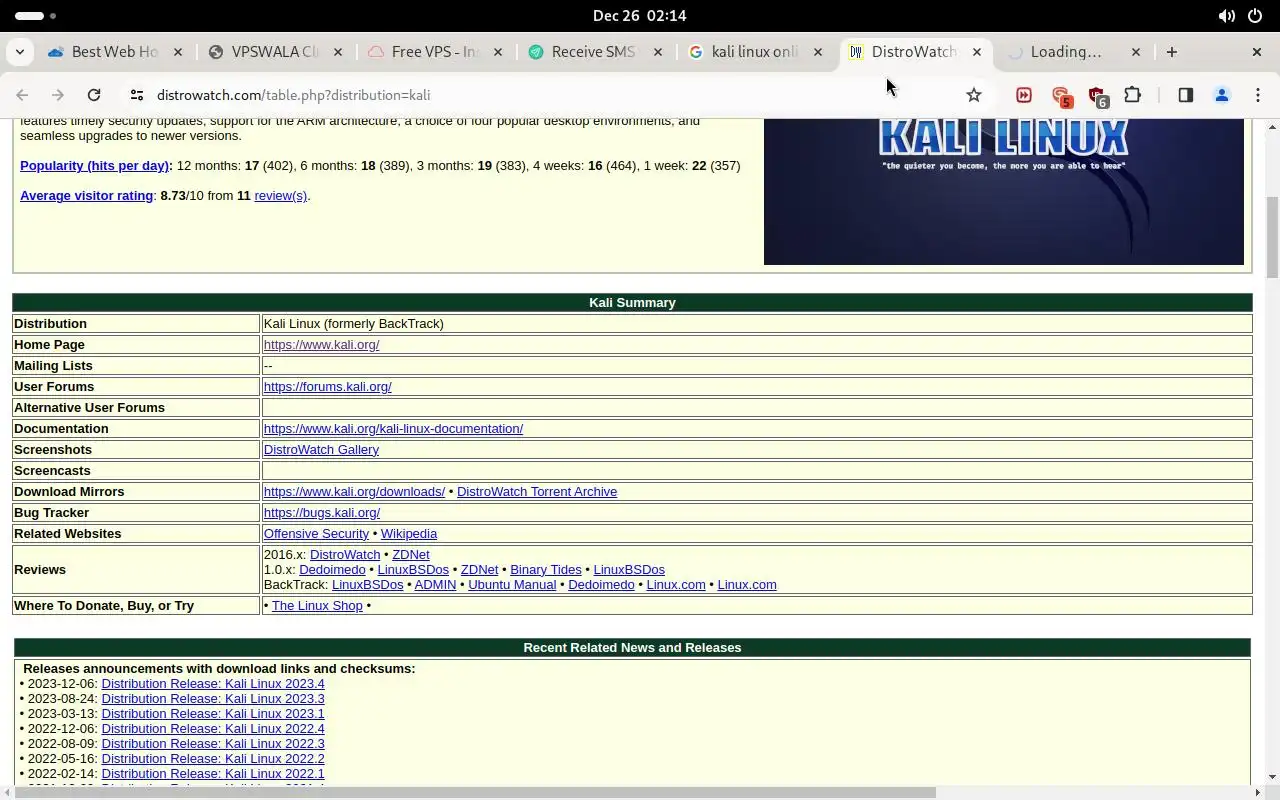Go forward to next page
The width and height of the screenshot is (1280, 800).
58,95
